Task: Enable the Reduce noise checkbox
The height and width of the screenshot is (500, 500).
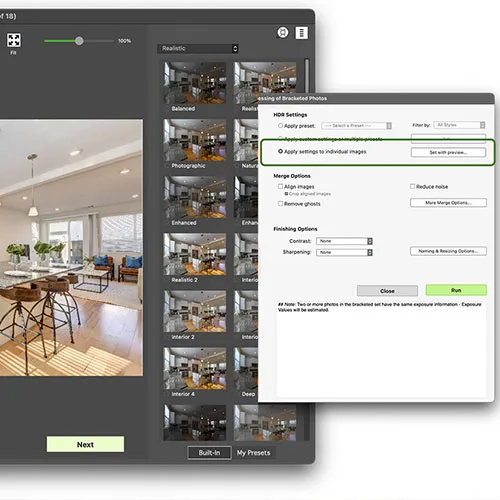Action: click(412, 186)
